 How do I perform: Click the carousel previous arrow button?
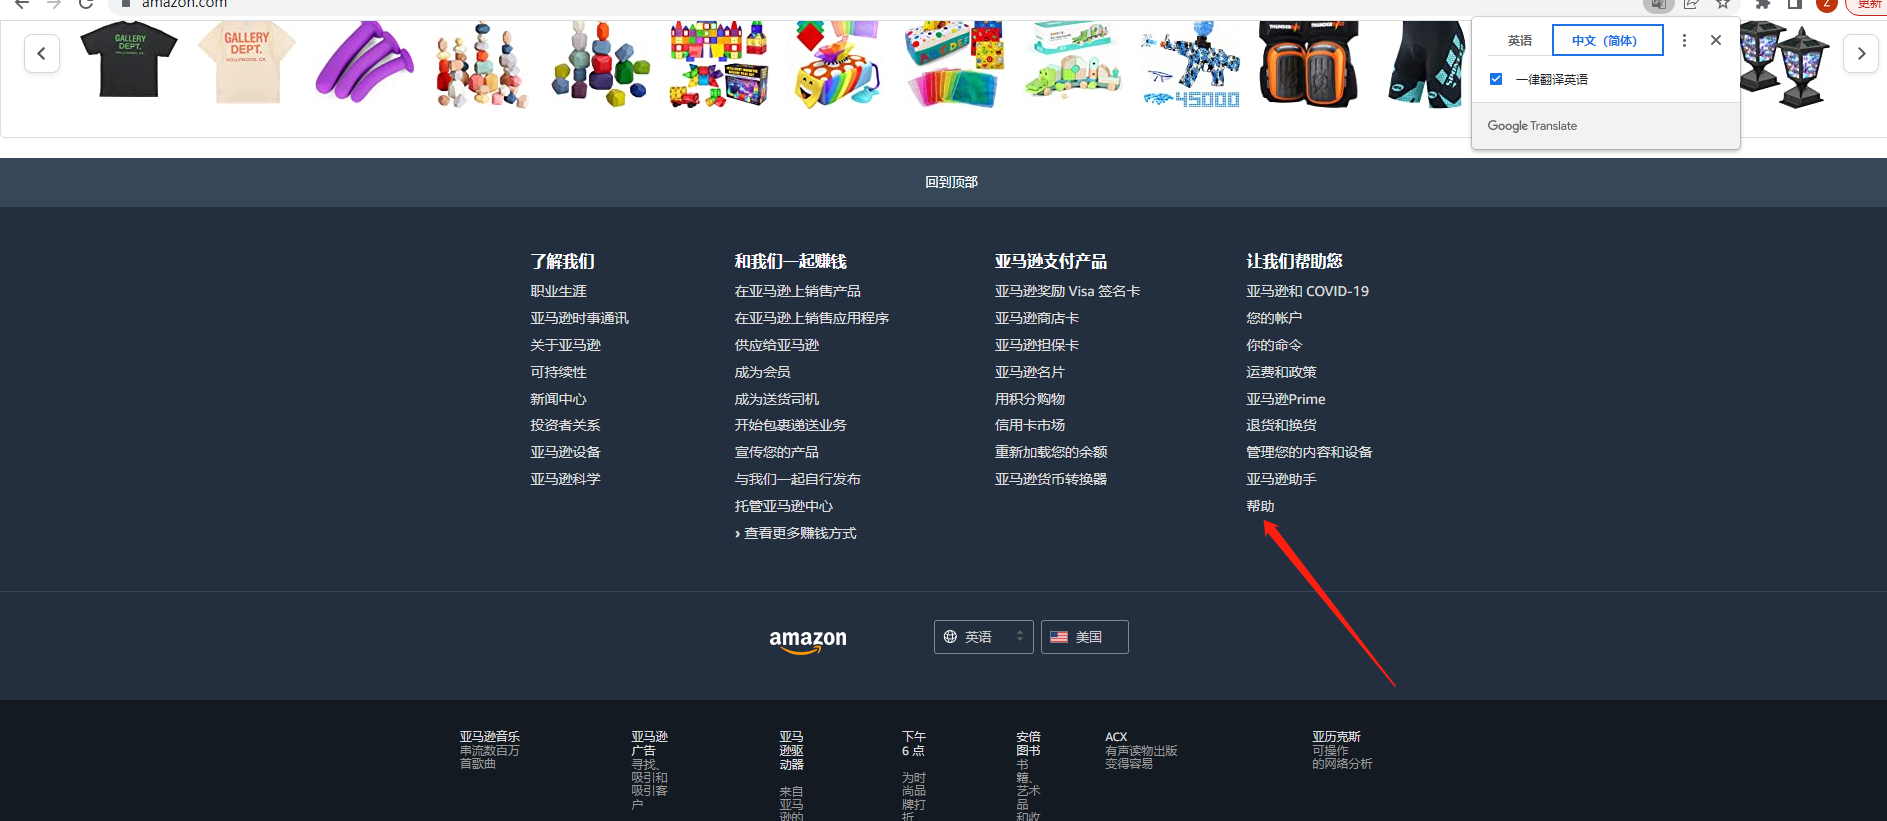click(x=41, y=54)
